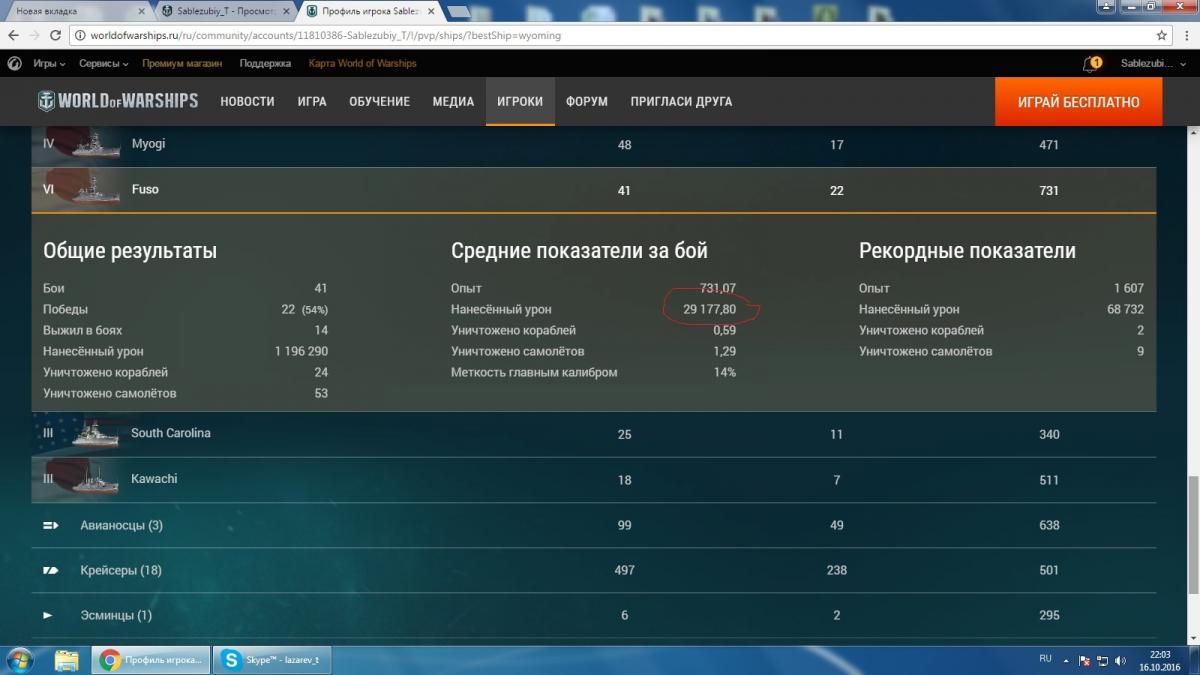This screenshot has width=1200, height=675.
Task: Click the total damage value 1 196 290
Action: (301, 351)
